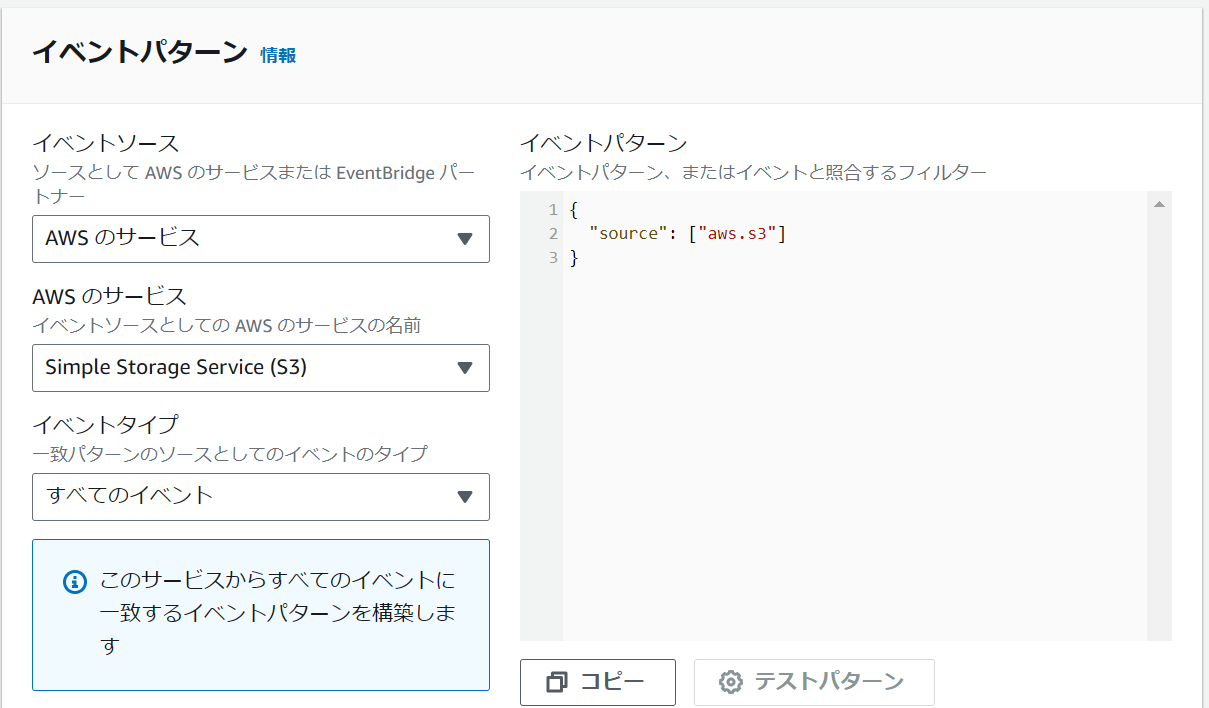Open the Simple Storage Service (S3) dropdown
The width and height of the screenshot is (1209, 708).
click(x=260, y=367)
